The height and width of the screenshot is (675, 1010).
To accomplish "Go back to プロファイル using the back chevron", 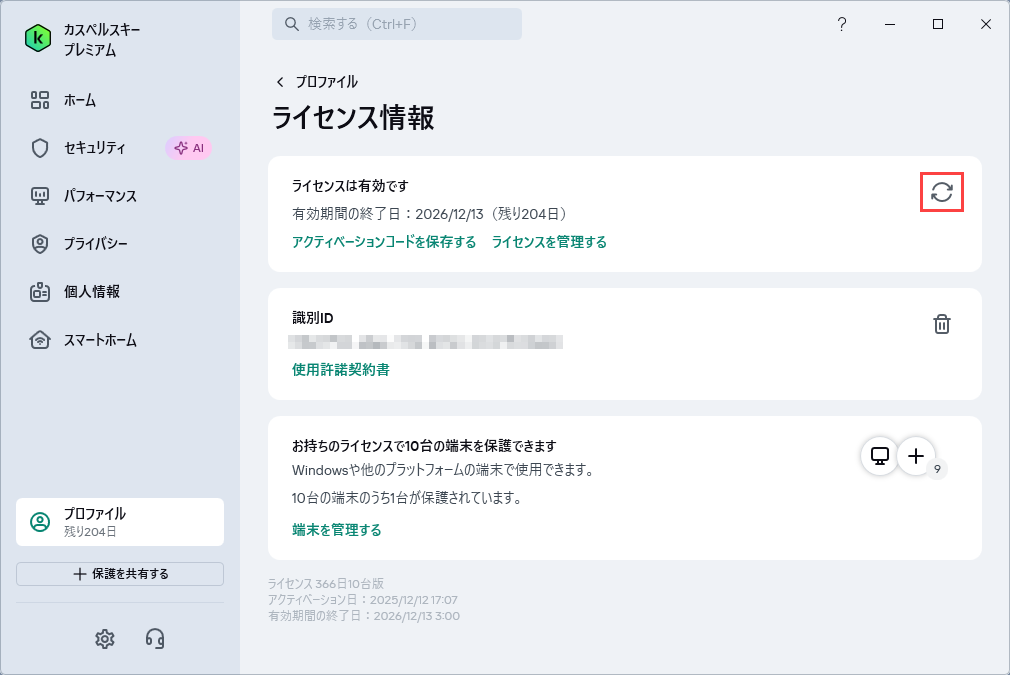I will pos(280,82).
